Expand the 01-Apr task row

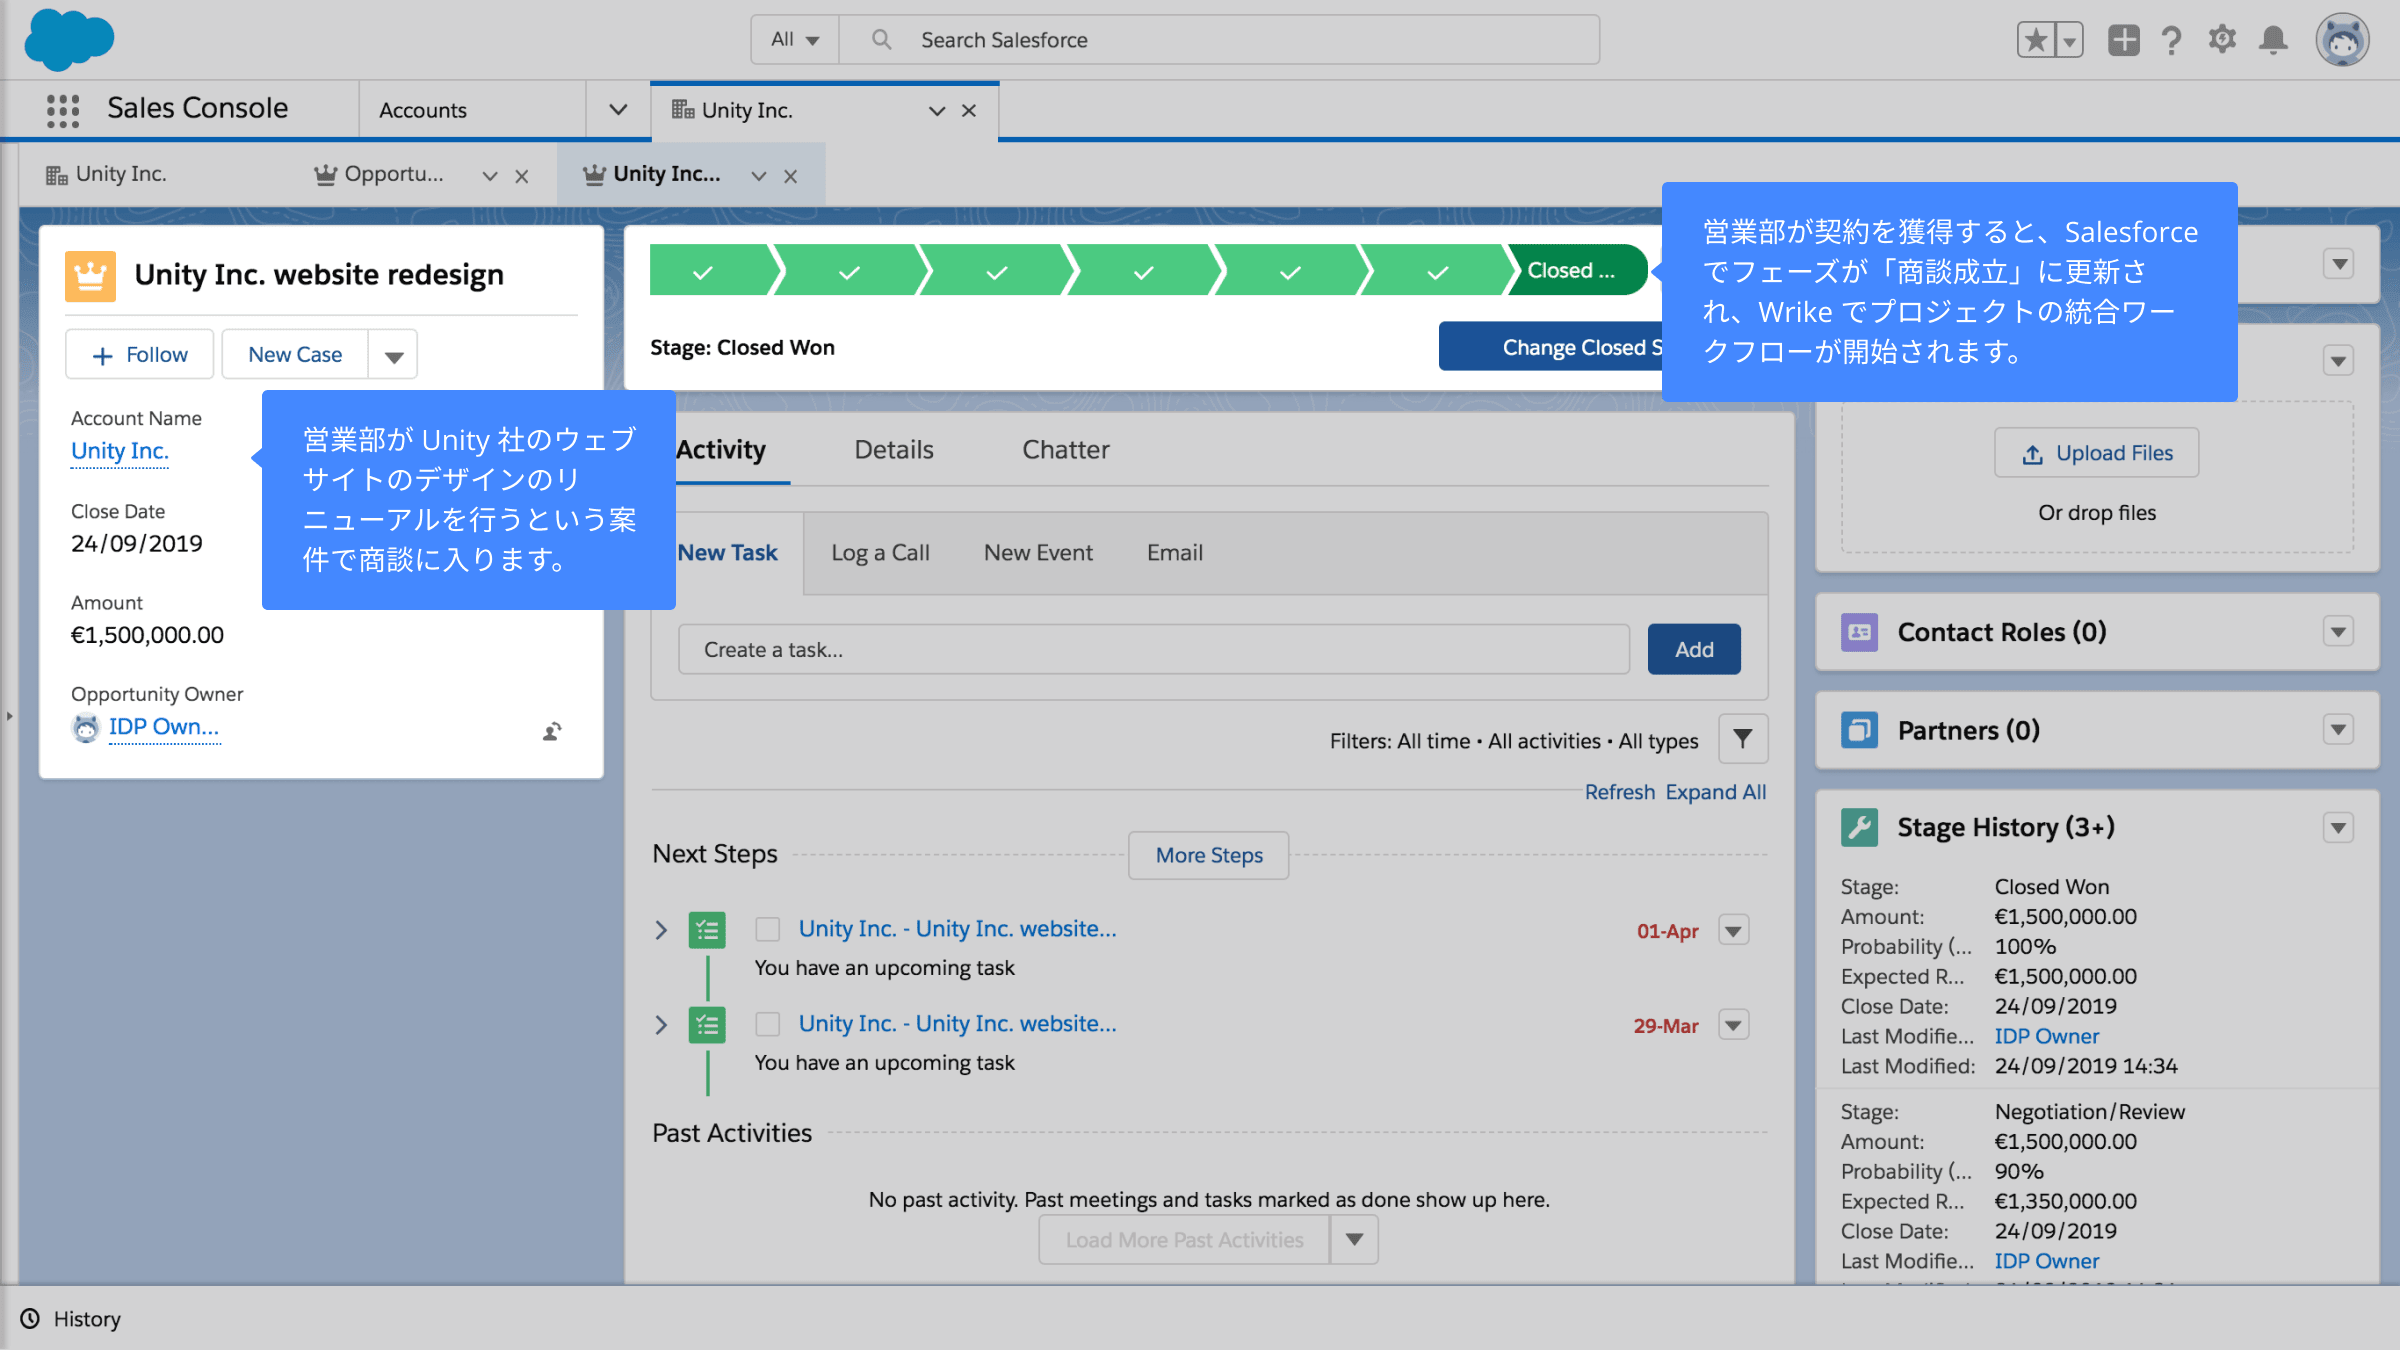(x=661, y=930)
